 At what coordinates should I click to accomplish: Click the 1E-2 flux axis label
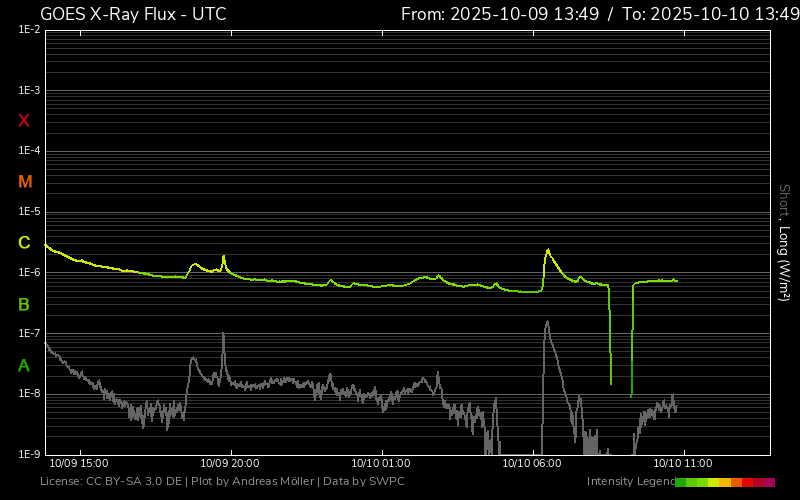pyautogui.click(x=29, y=30)
